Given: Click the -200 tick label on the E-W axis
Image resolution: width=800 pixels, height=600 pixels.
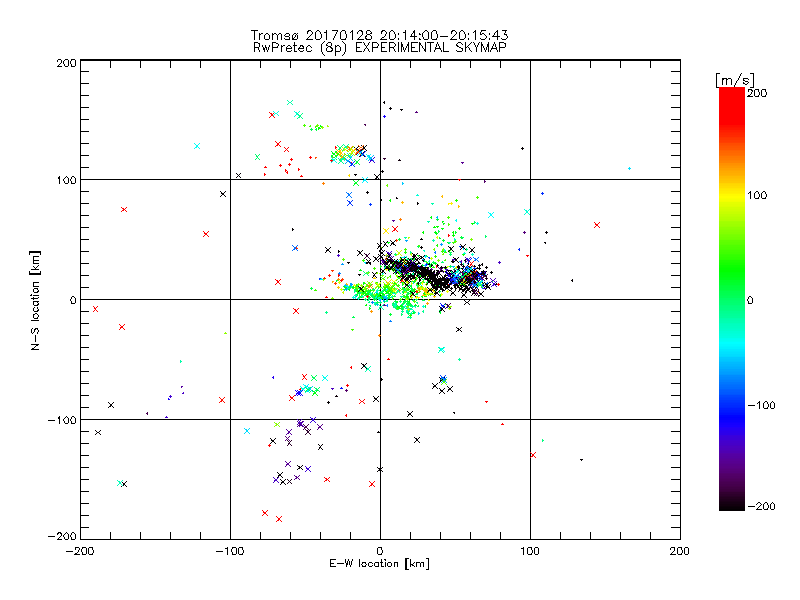Looking at the screenshot, I should (x=80, y=551).
